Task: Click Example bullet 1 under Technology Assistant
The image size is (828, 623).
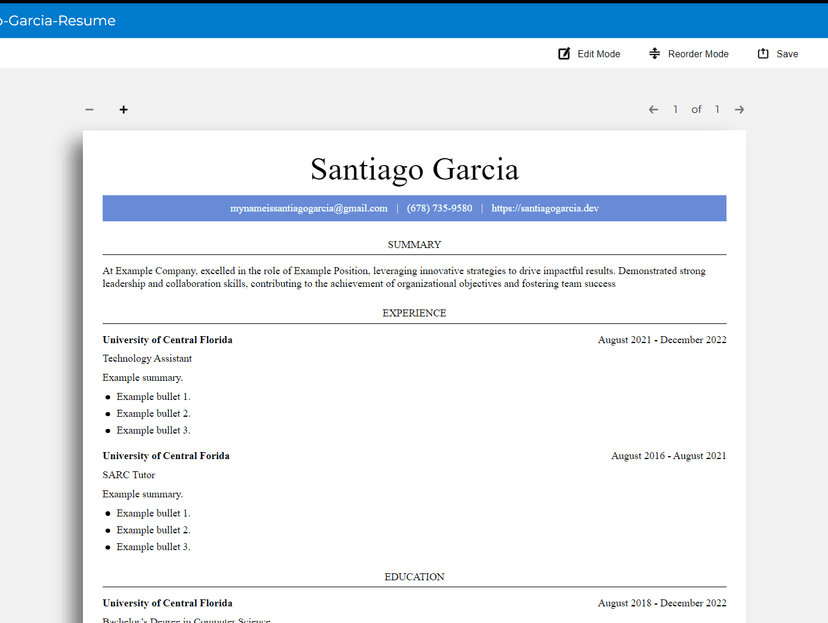Action: point(154,397)
